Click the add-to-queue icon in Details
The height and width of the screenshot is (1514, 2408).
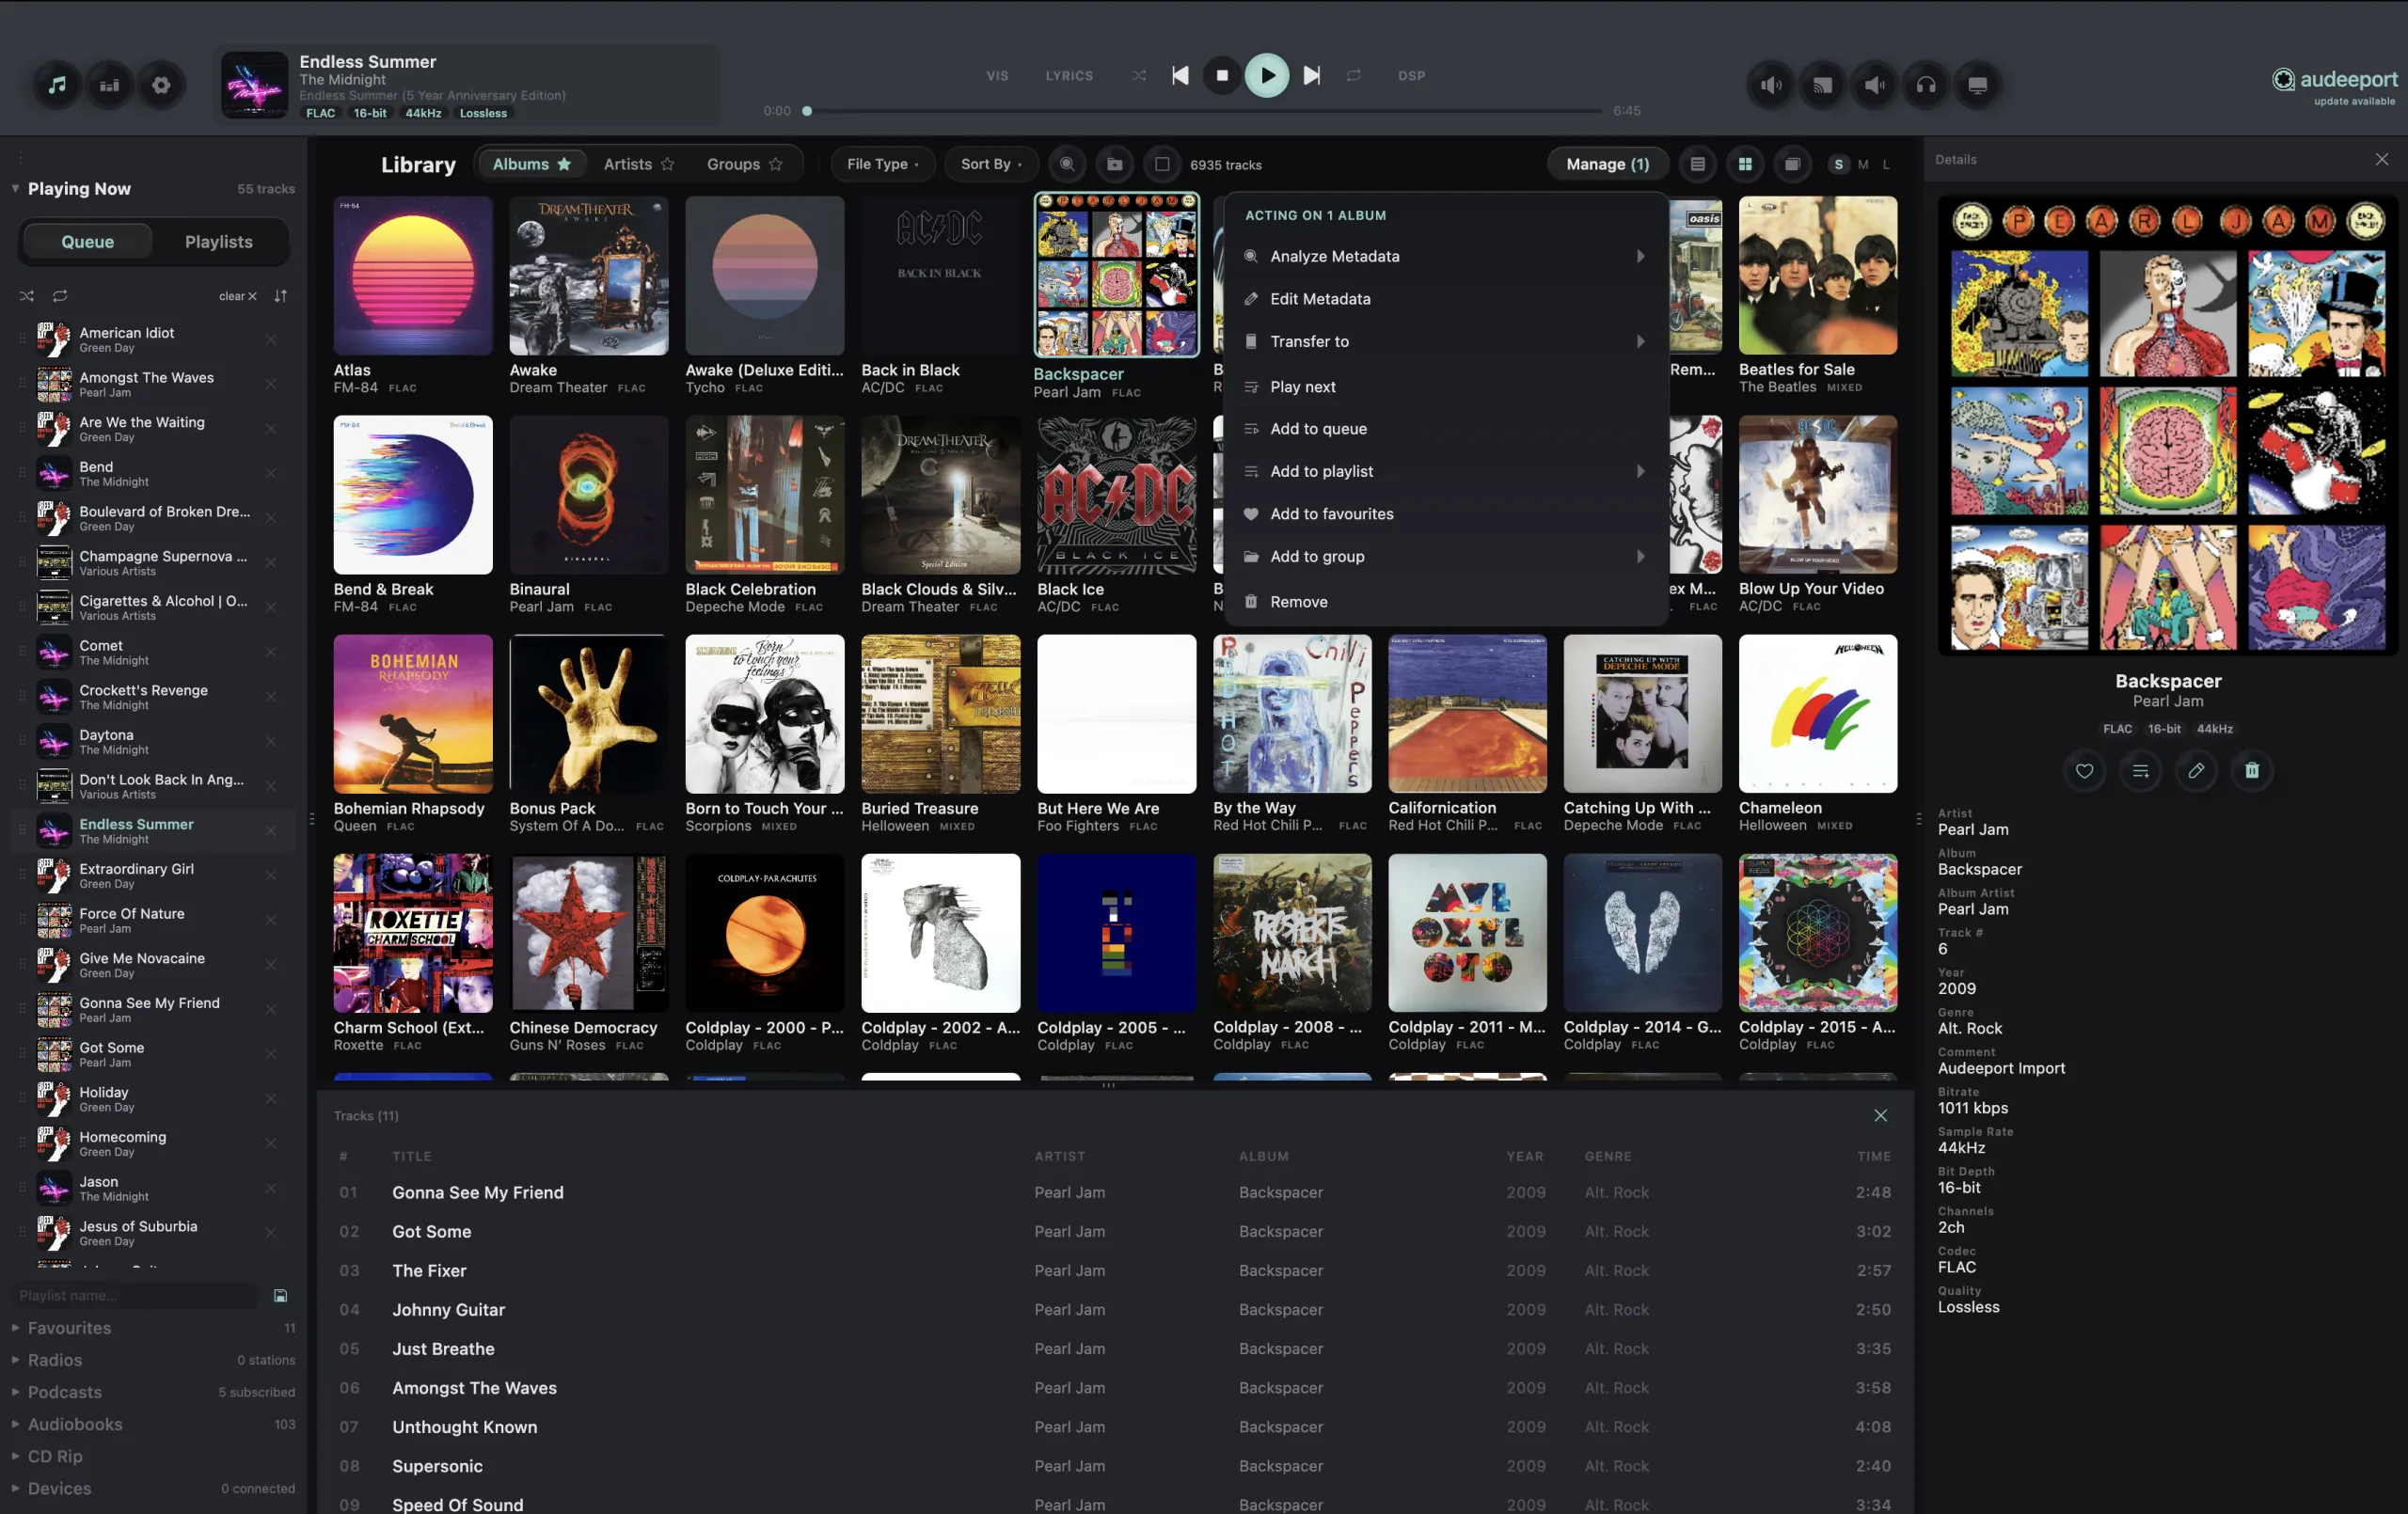pyautogui.click(x=2140, y=771)
